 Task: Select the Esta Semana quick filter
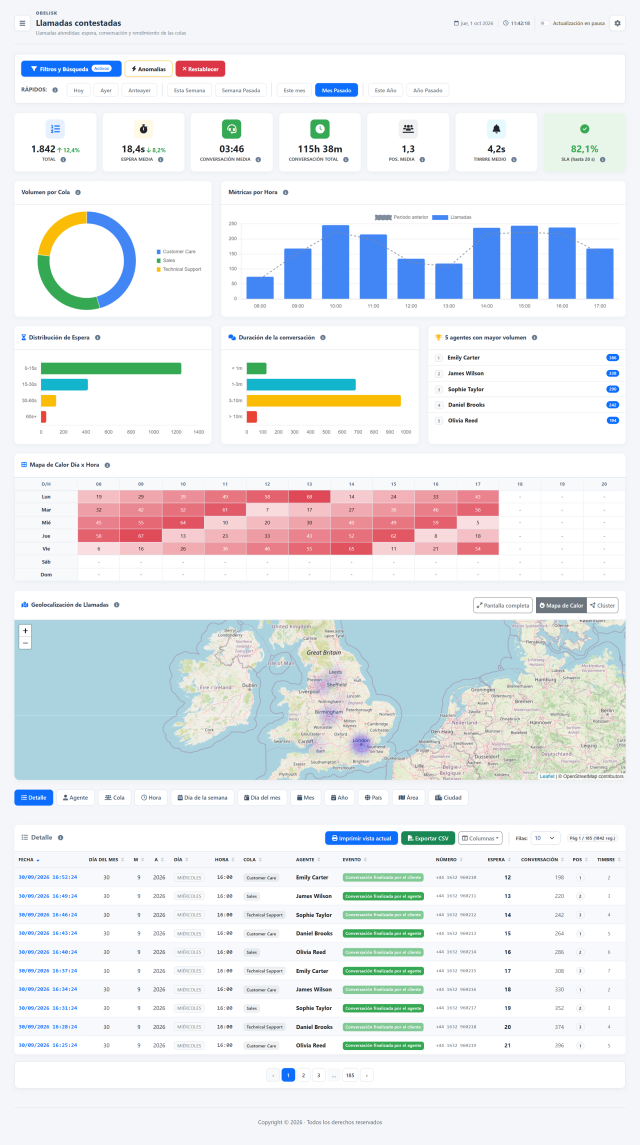(189, 90)
